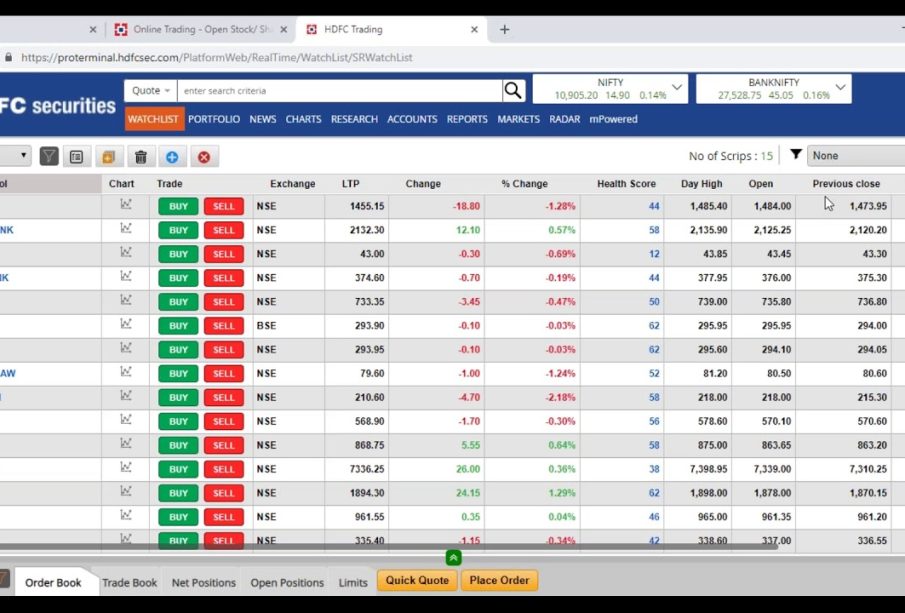Click the horizontal scrollbar under the table

click(388, 546)
